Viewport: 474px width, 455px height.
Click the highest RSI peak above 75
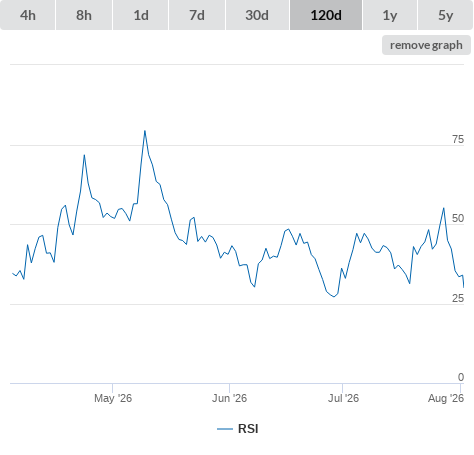tap(145, 131)
